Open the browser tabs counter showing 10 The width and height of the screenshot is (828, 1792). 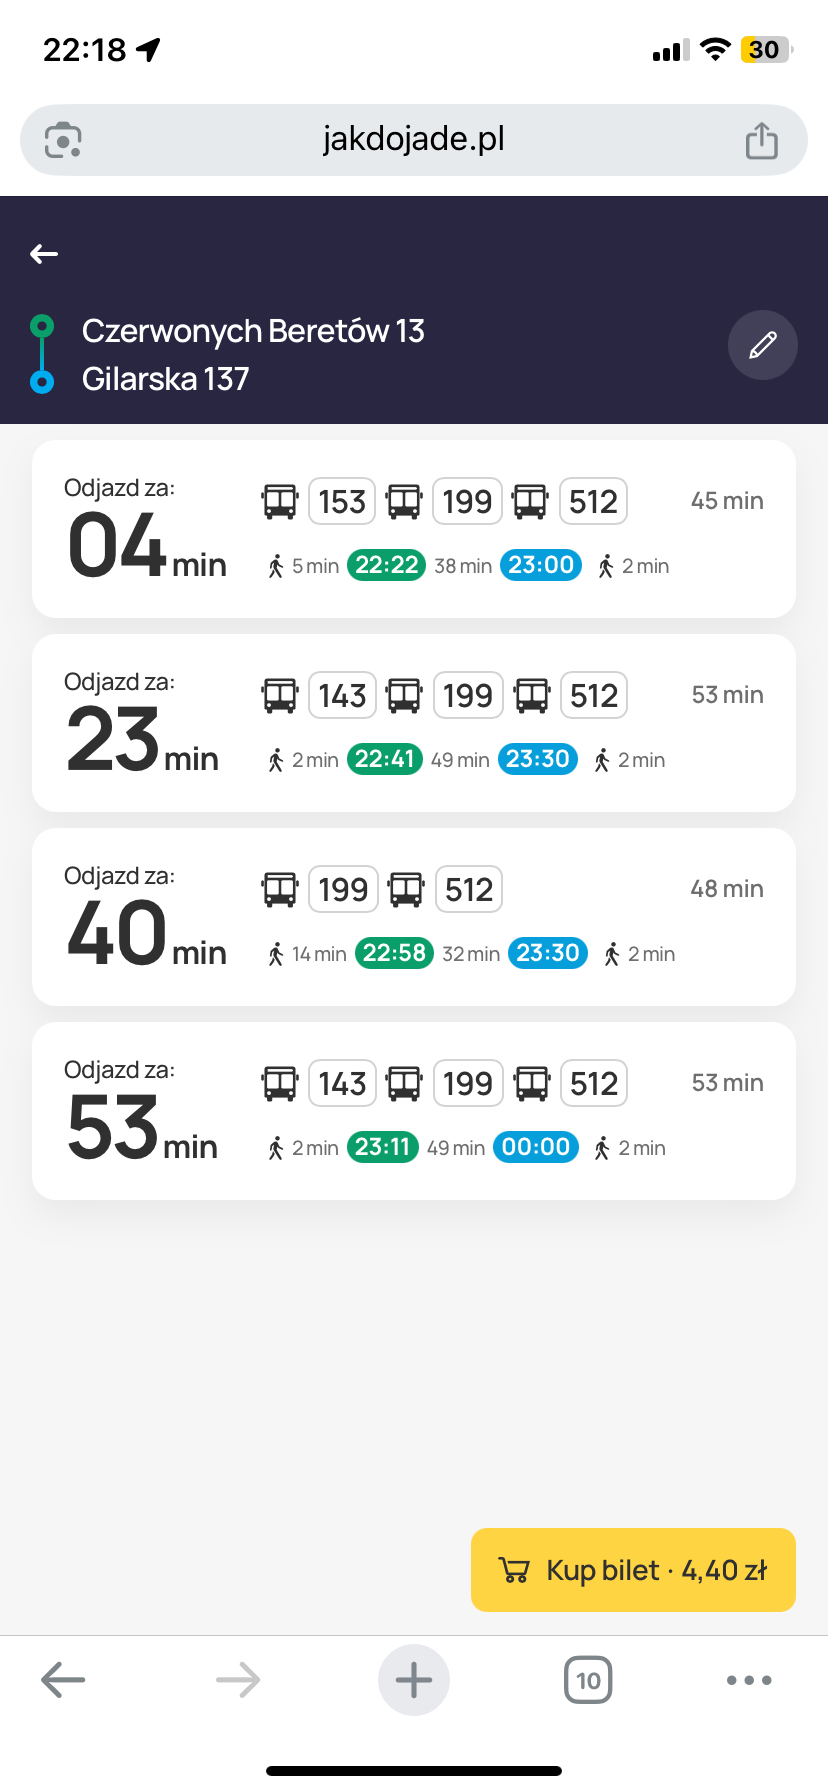pos(588,1680)
